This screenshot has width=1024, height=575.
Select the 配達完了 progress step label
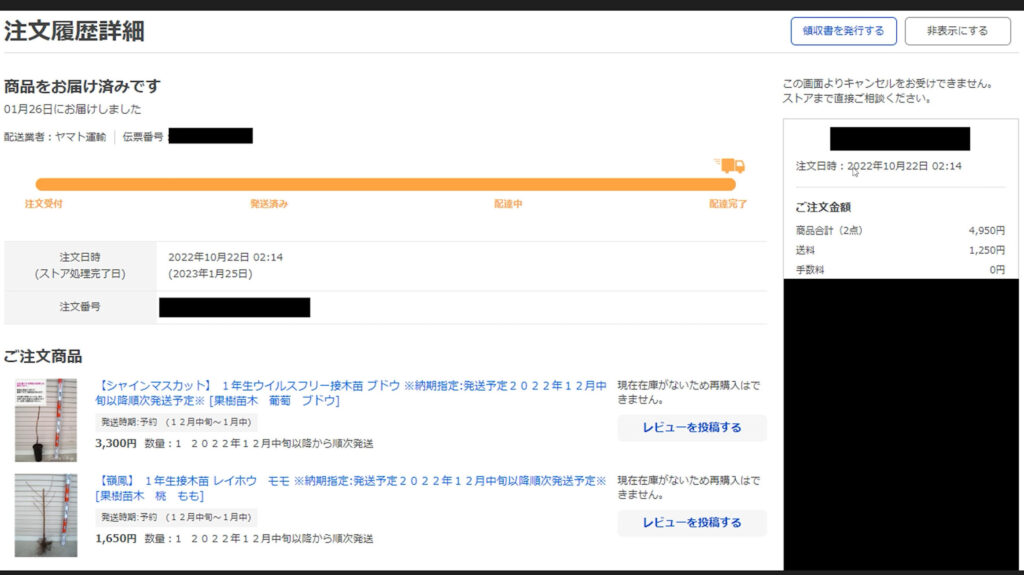[x=727, y=204]
